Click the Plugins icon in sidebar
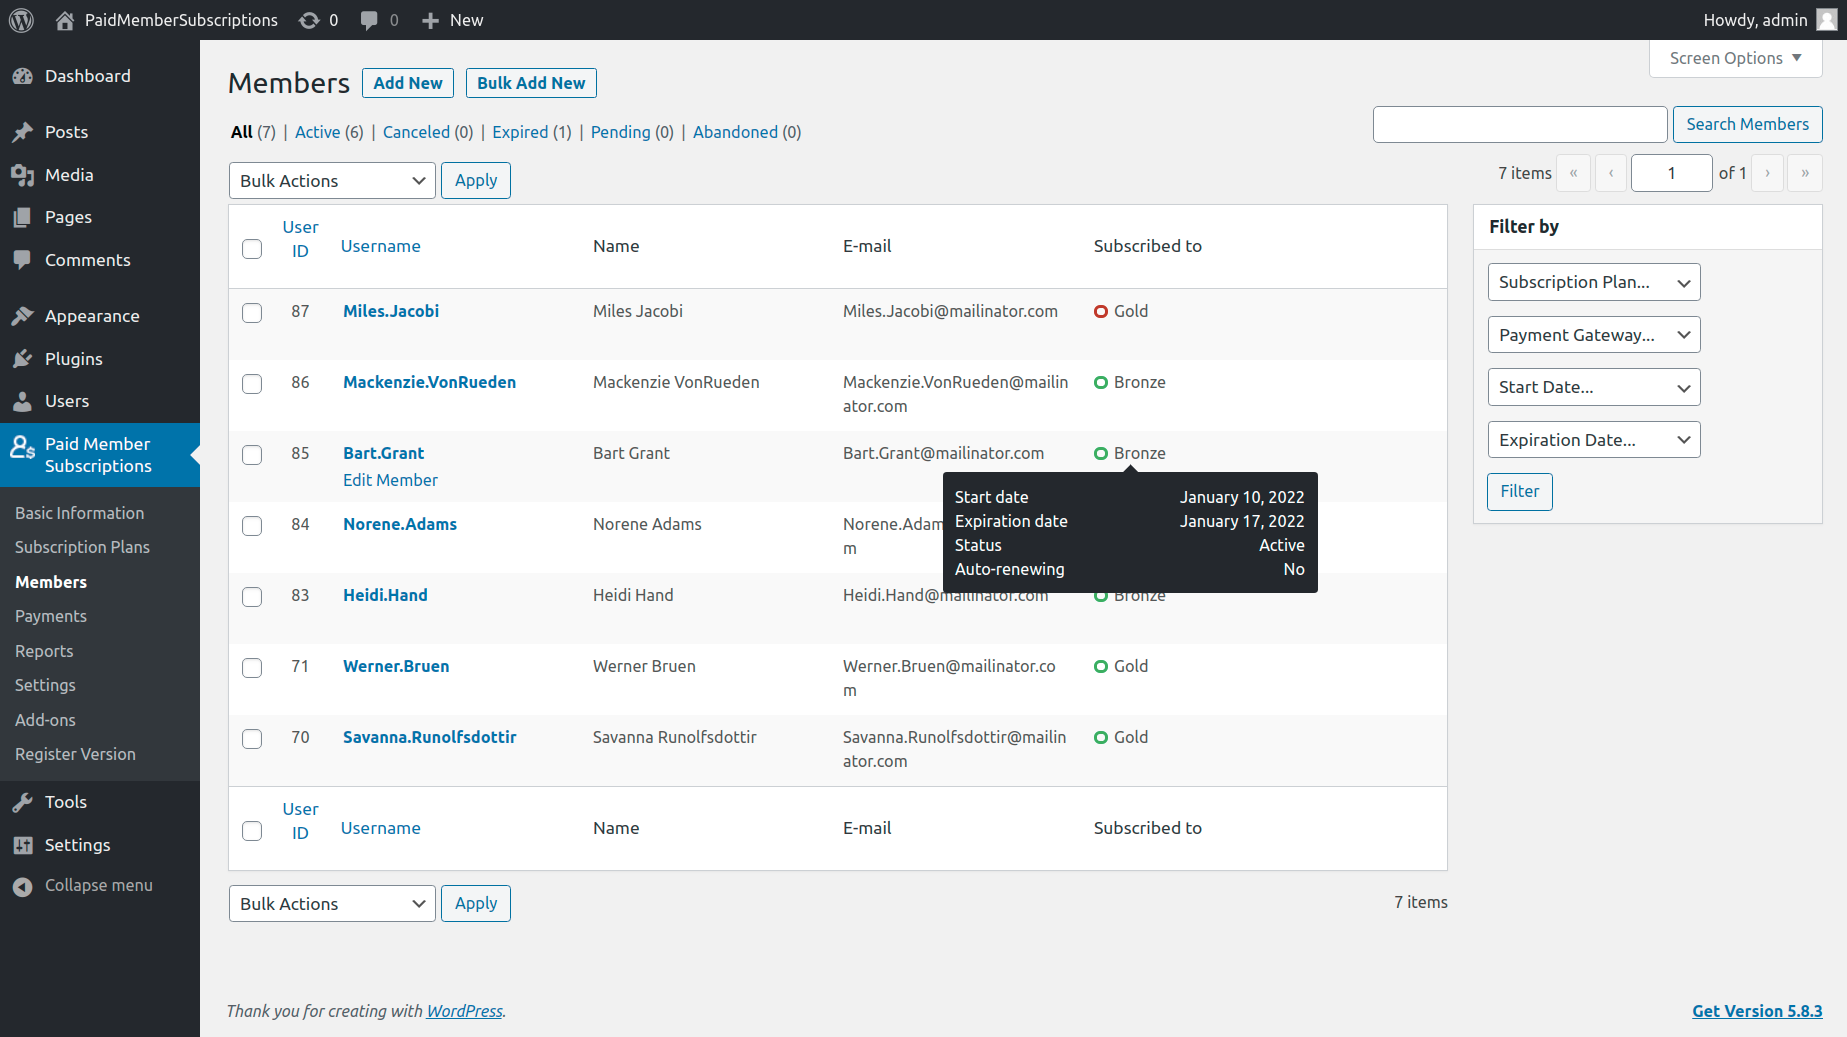Image resolution: width=1847 pixels, height=1037 pixels. (23, 359)
